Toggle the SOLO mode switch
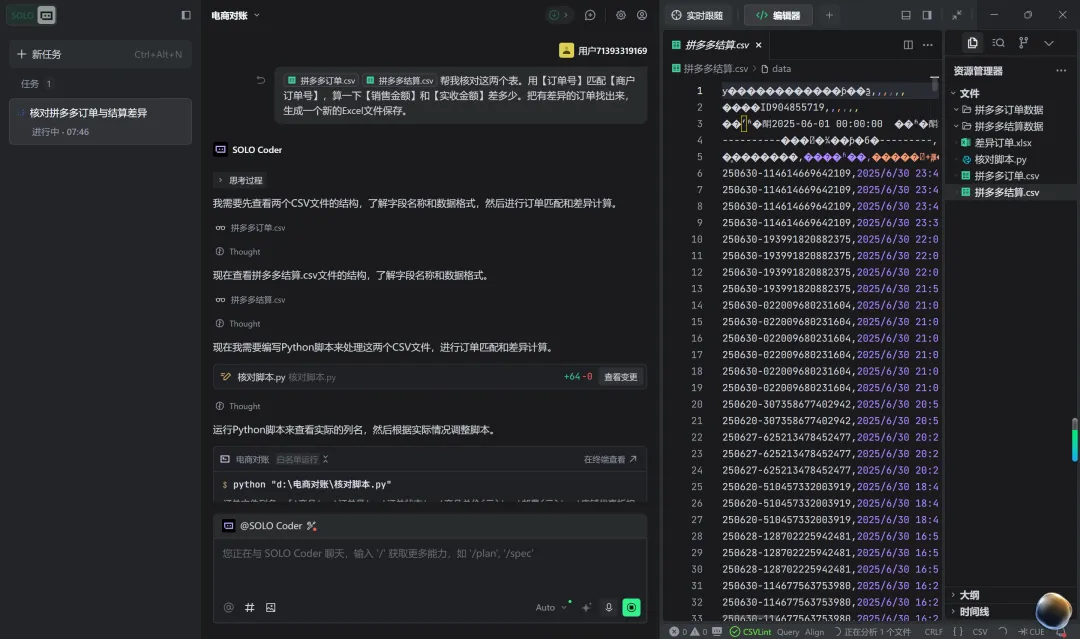The height and width of the screenshot is (639, 1080). (x=32, y=15)
